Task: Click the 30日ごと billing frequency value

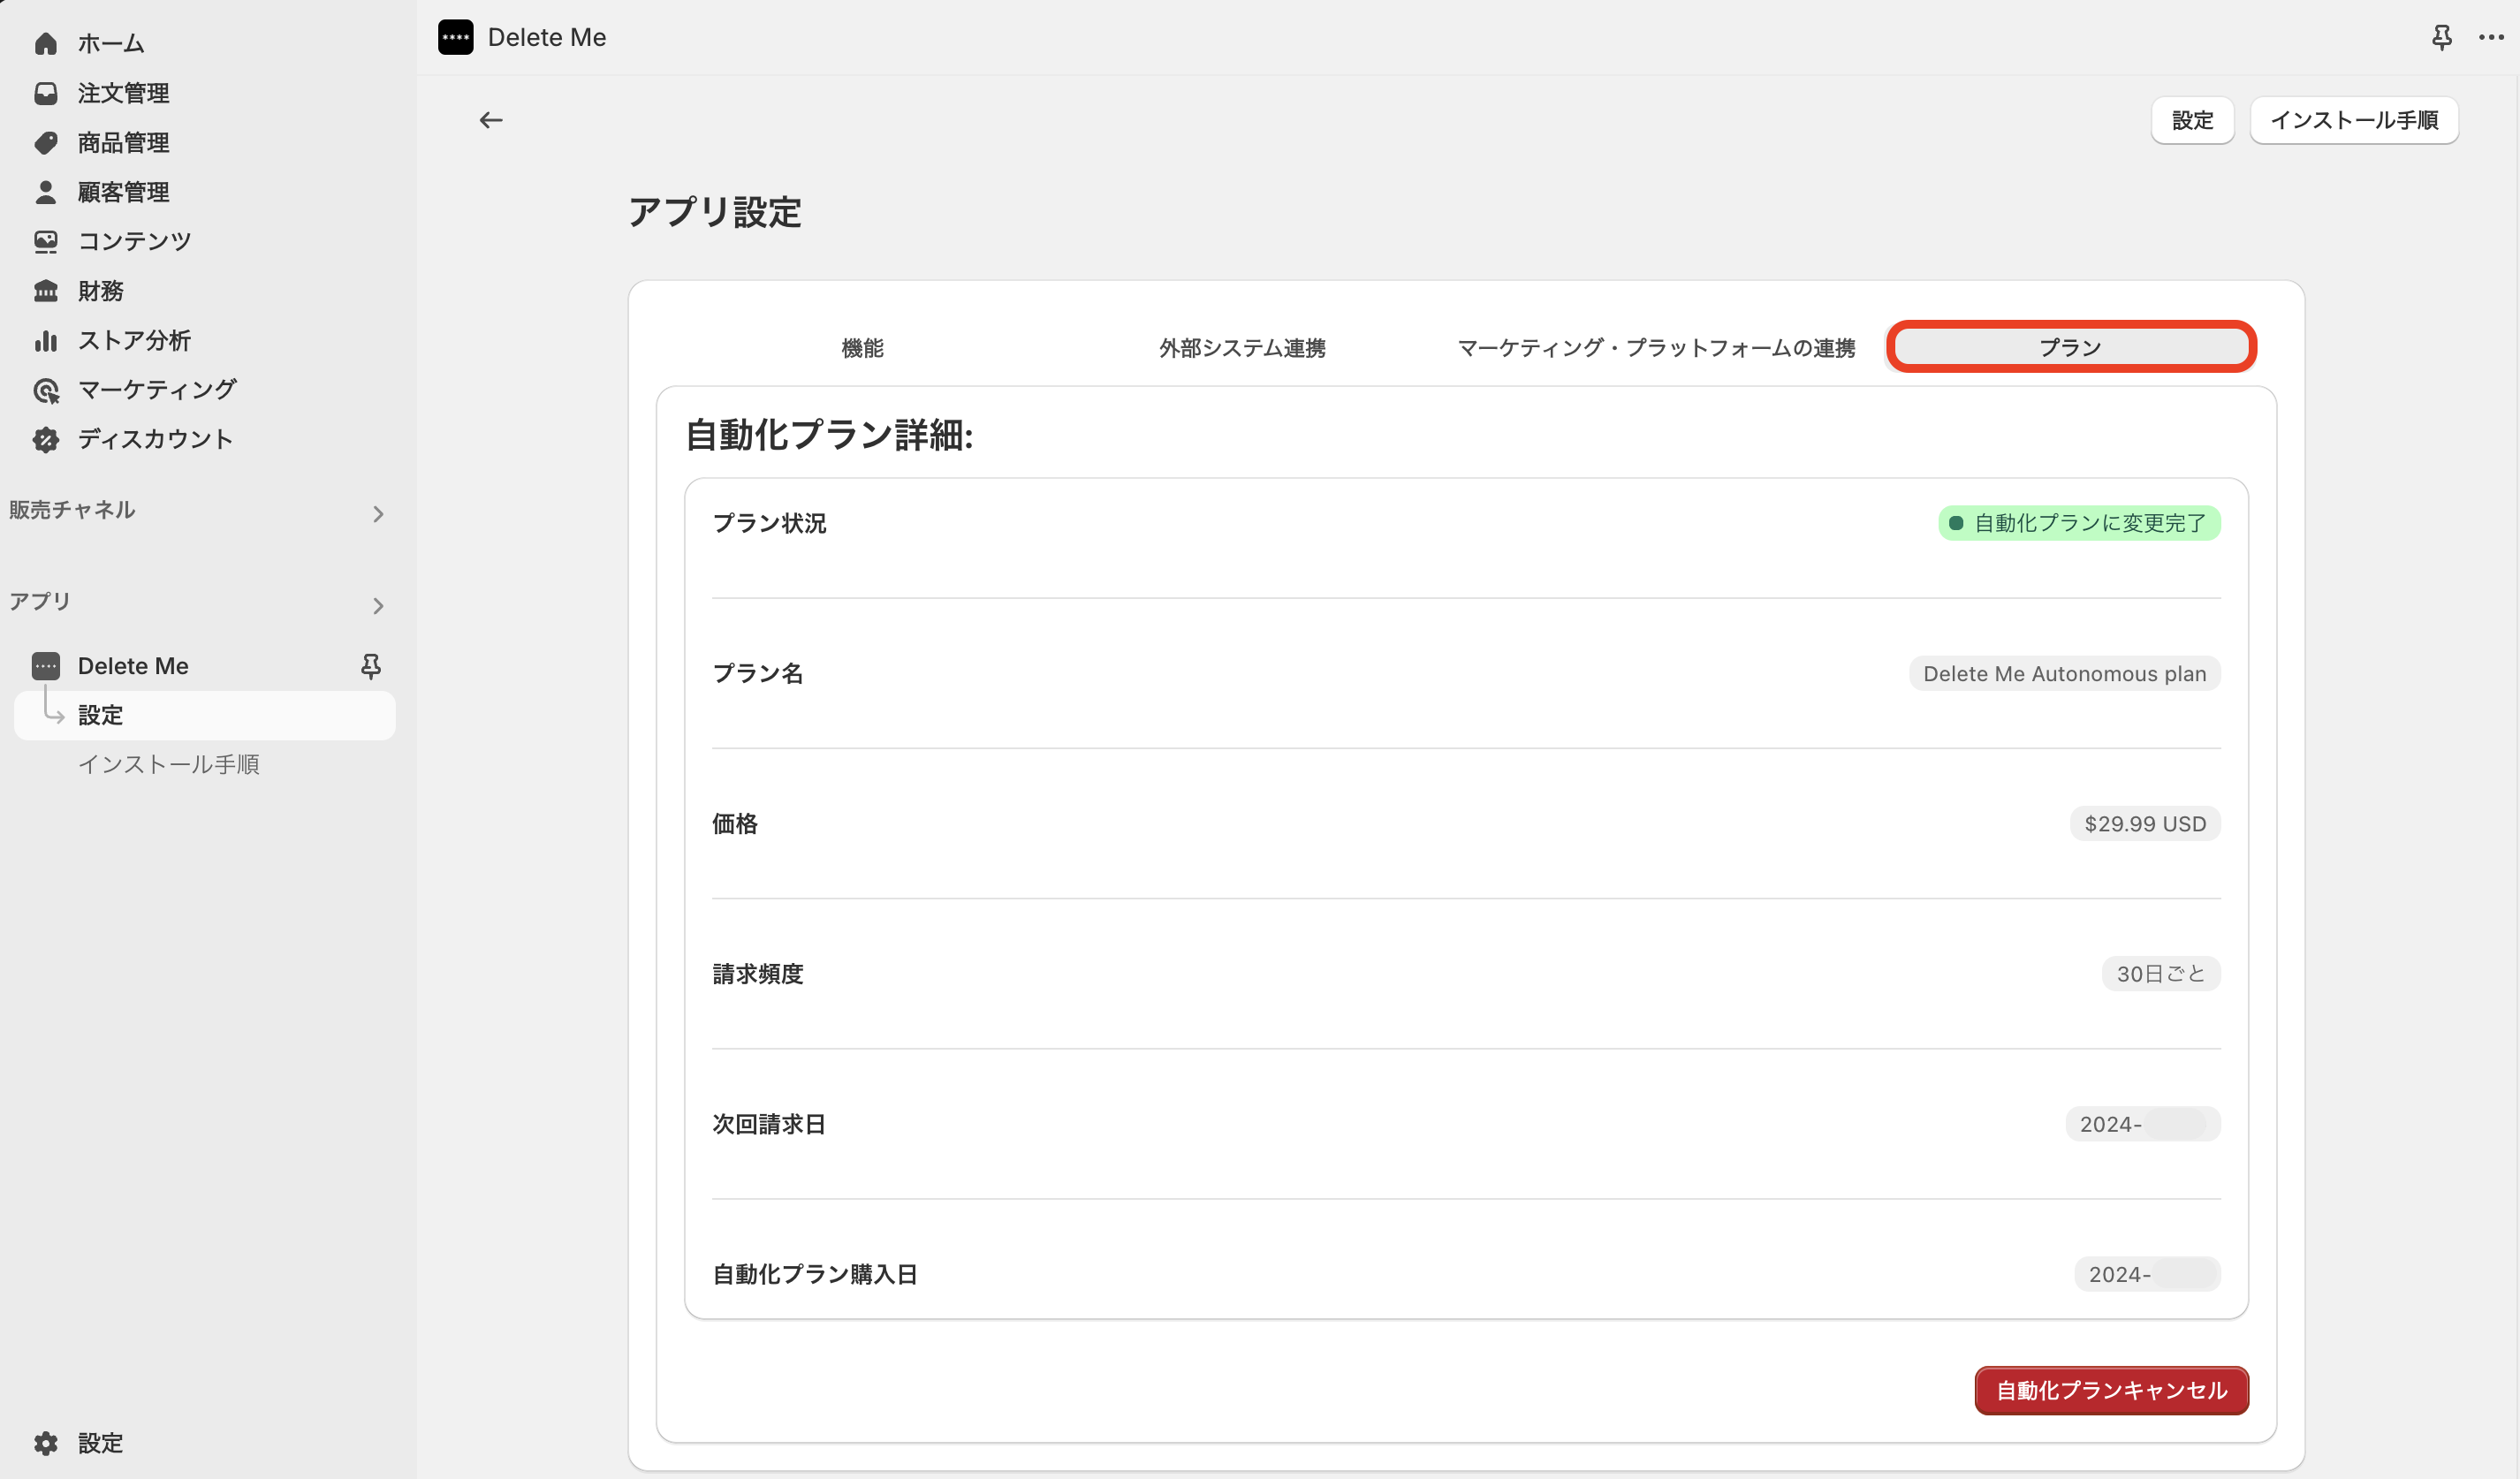Action: click(2161, 974)
